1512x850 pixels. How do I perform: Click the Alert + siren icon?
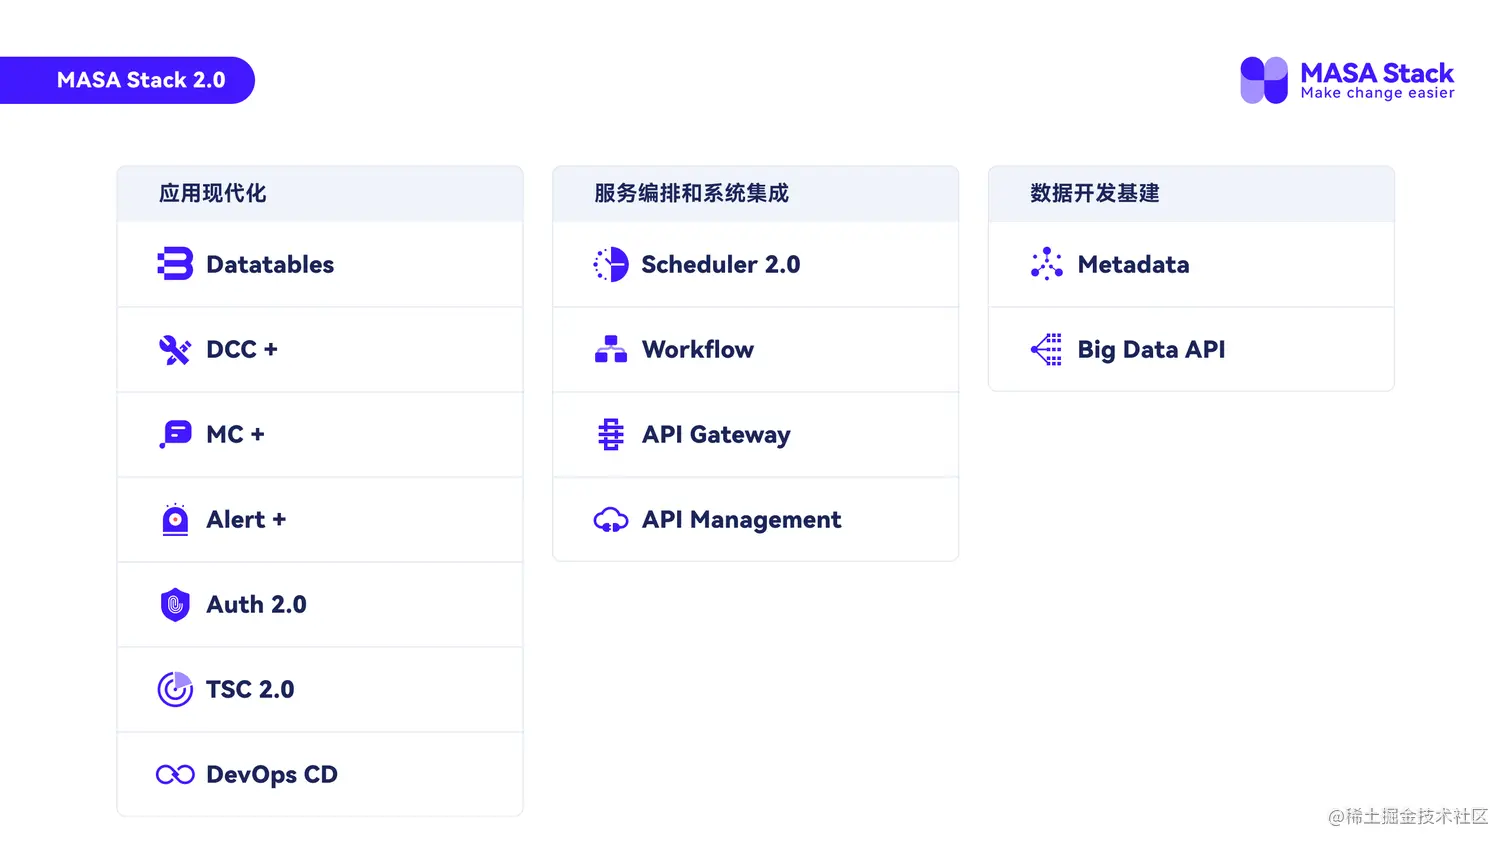point(175,519)
